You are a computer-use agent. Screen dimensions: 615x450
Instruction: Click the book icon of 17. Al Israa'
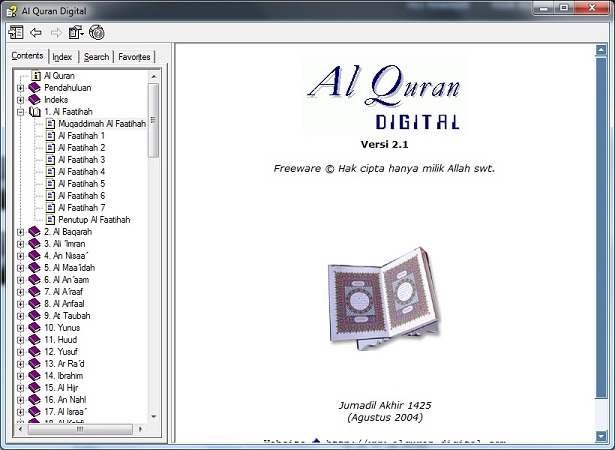coord(35,412)
